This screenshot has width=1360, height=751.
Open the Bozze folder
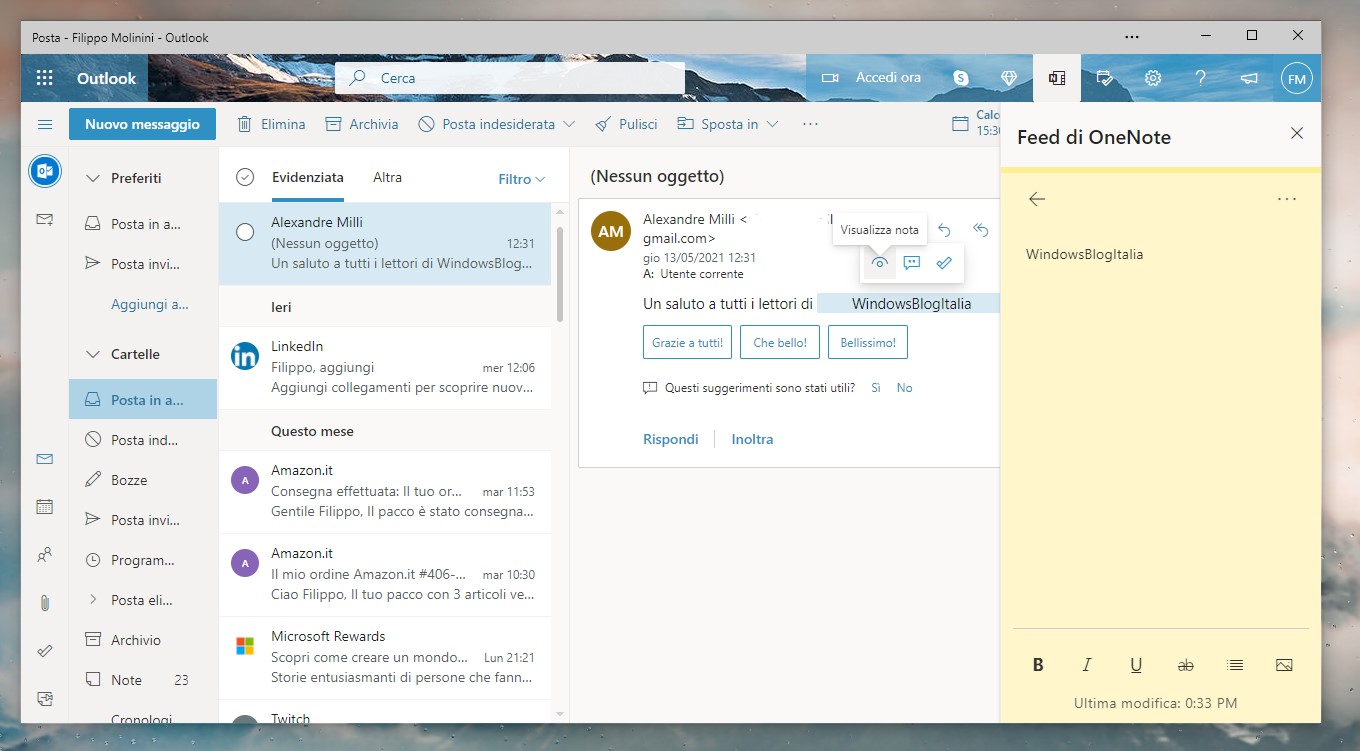(142, 480)
